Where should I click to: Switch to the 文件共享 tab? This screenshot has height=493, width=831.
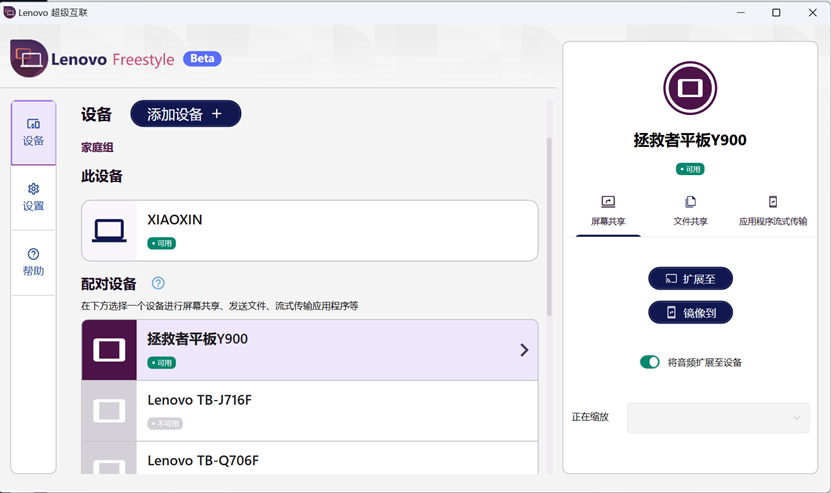tap(690, 211)
